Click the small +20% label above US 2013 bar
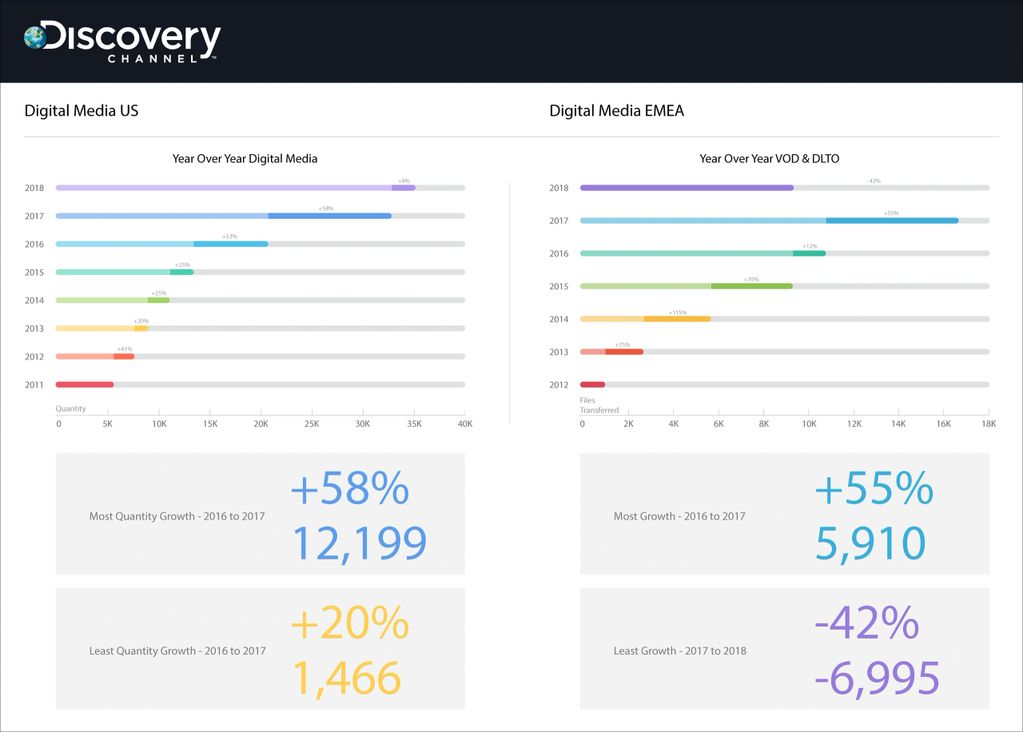Screen dimensions: 1023x732 142,321
